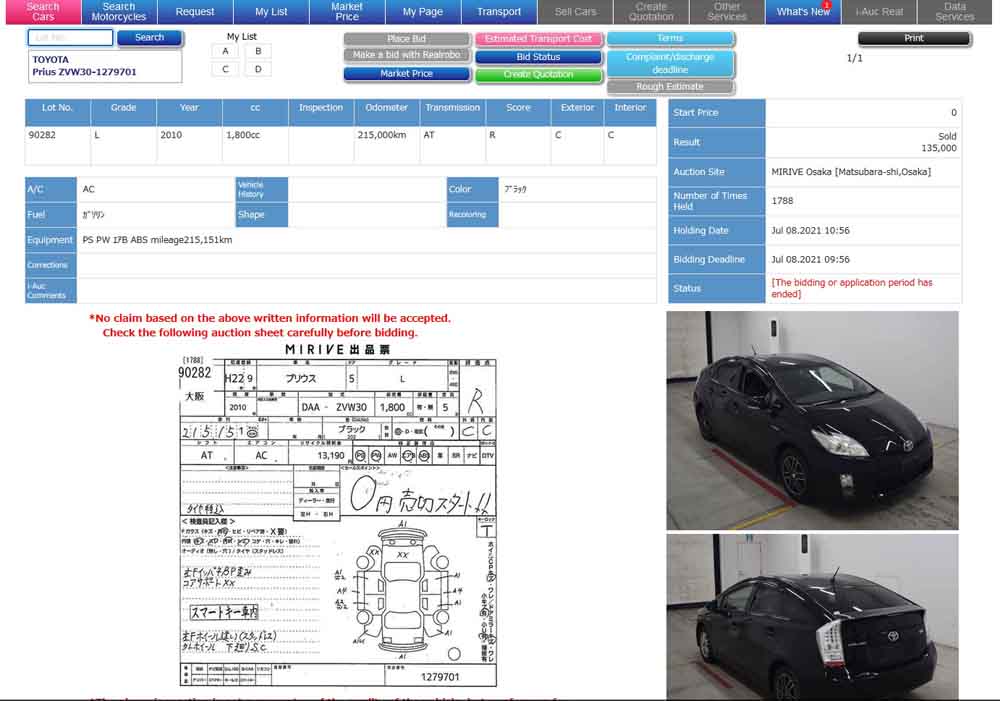Select the Start Price value 0

pyautogui.click(x=954, y=113)
